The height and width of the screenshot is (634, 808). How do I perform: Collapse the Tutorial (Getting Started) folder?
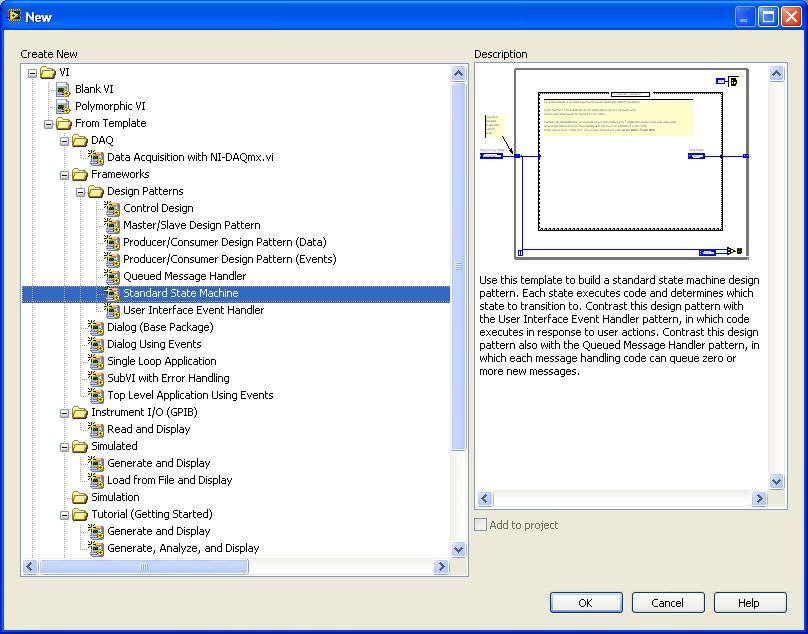(x=64, y=515)
